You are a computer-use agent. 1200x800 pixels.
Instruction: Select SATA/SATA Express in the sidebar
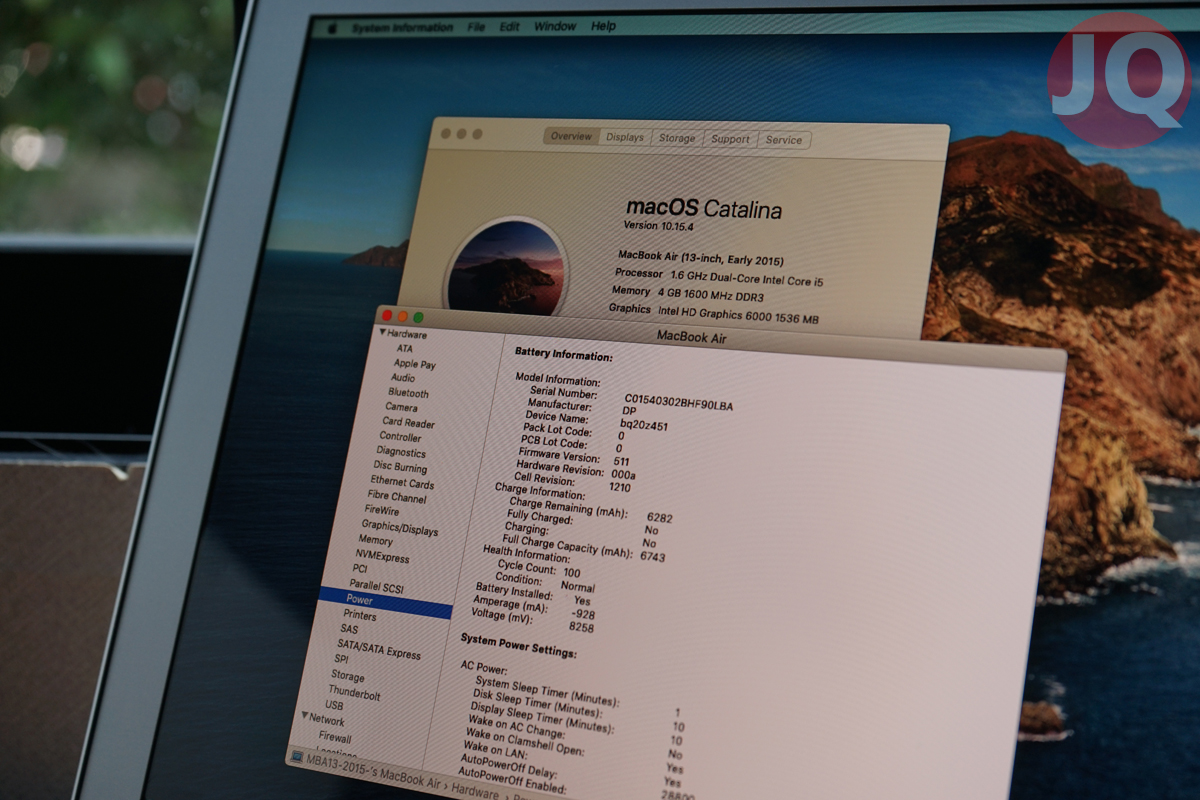[378, 653]
